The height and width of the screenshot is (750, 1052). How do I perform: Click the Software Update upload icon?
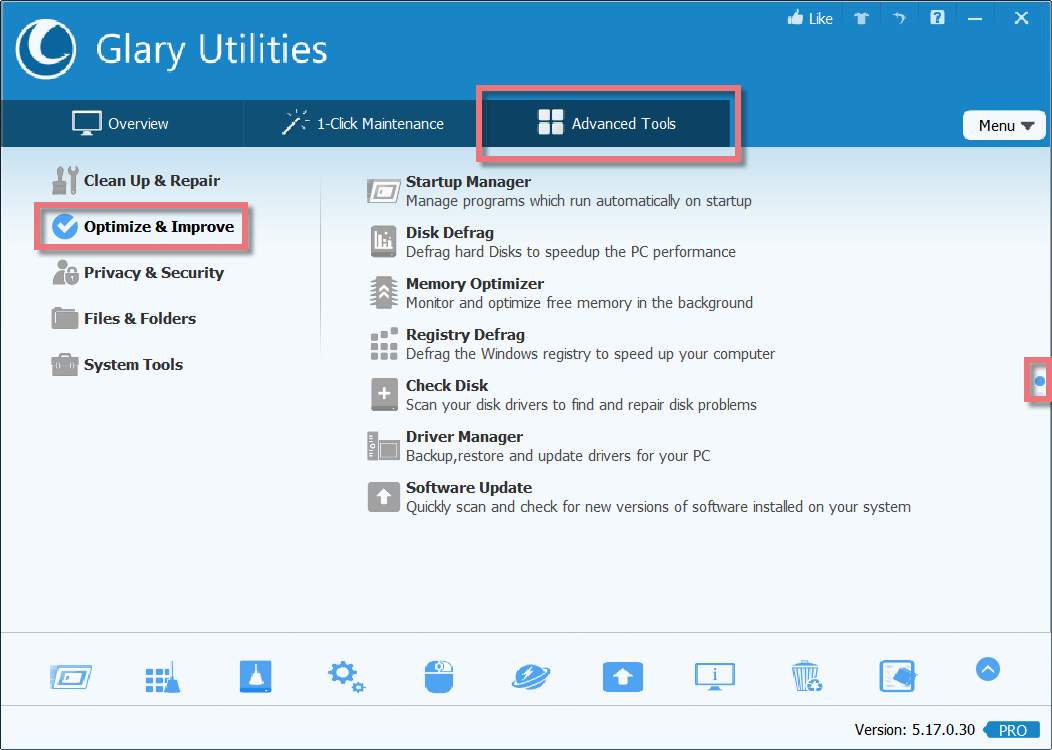coord(383,496)
